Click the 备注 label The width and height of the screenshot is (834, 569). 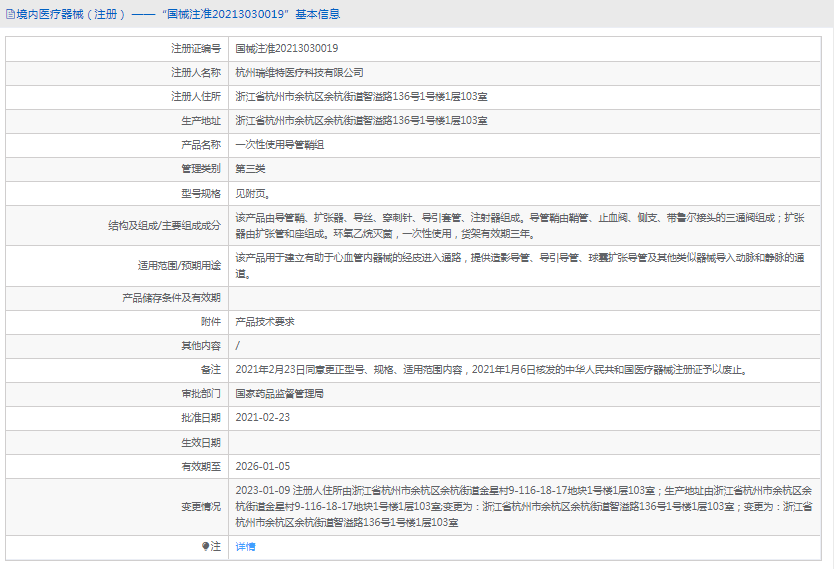211,370
